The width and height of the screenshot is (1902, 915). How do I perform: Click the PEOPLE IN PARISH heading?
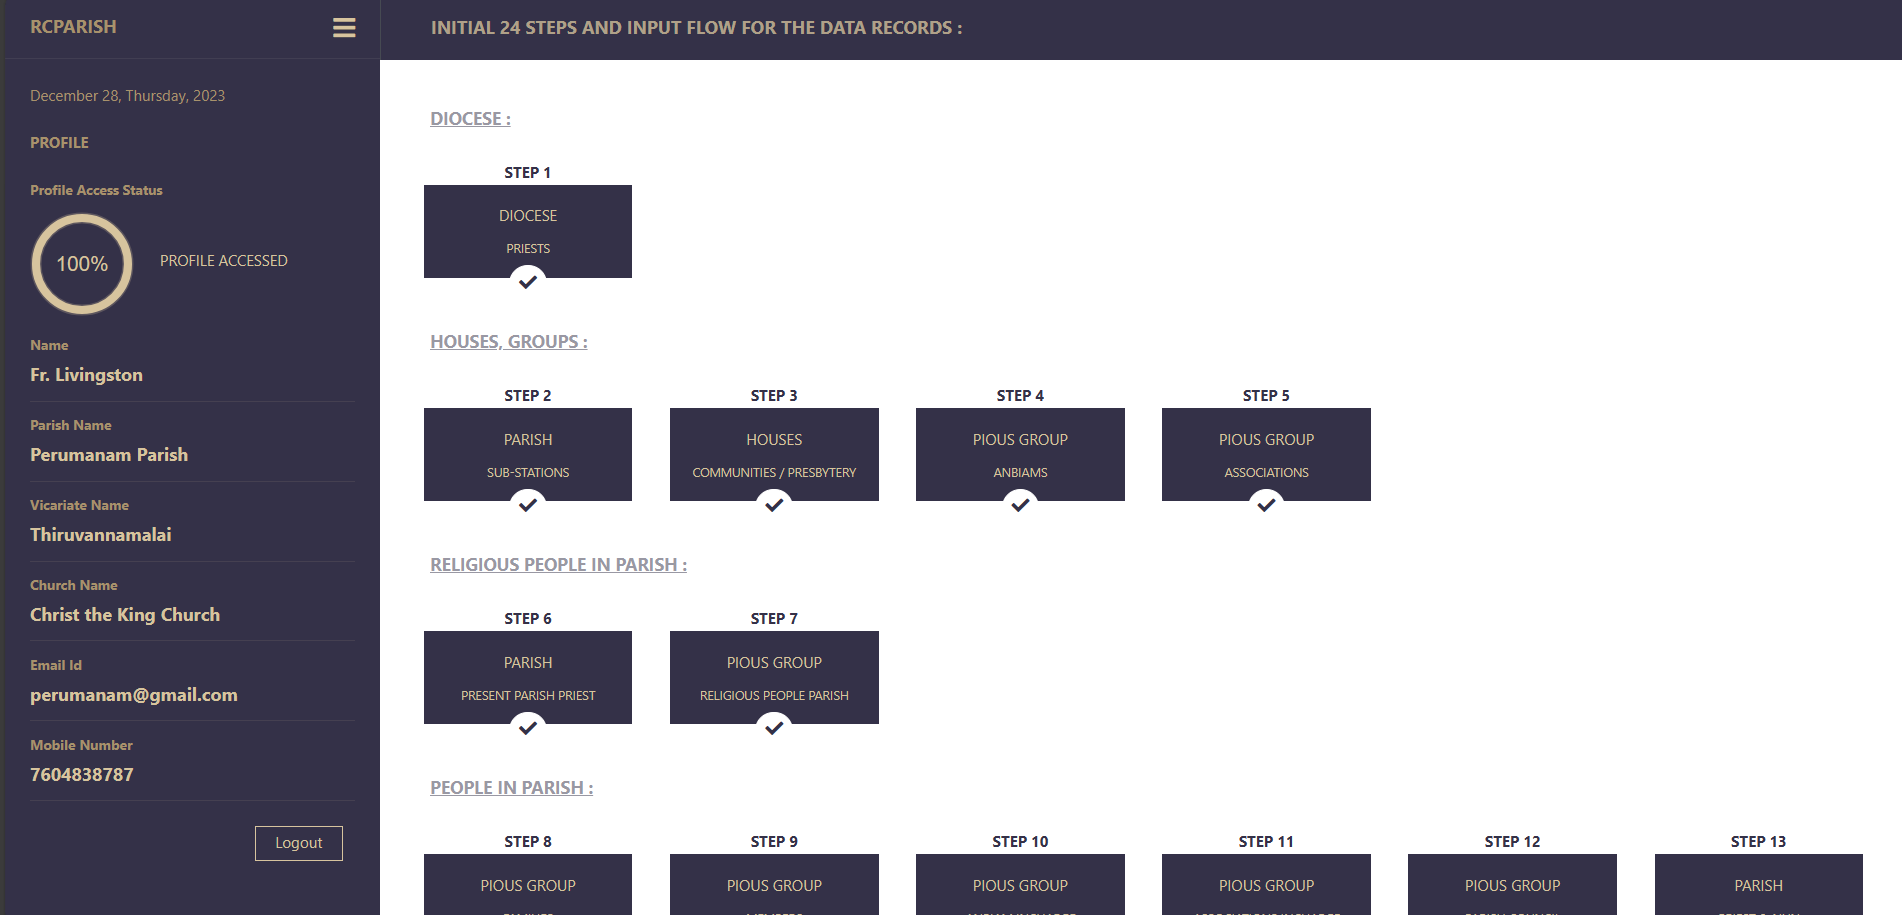(511, 788)
